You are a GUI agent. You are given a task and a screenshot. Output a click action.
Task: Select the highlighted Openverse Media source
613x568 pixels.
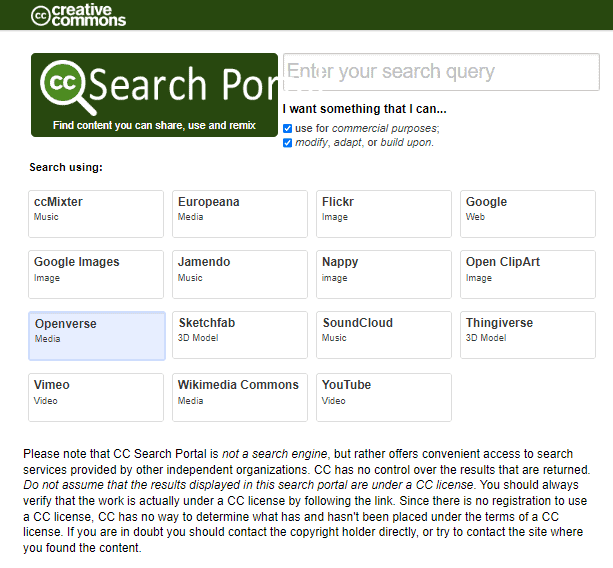coord(97,336)
